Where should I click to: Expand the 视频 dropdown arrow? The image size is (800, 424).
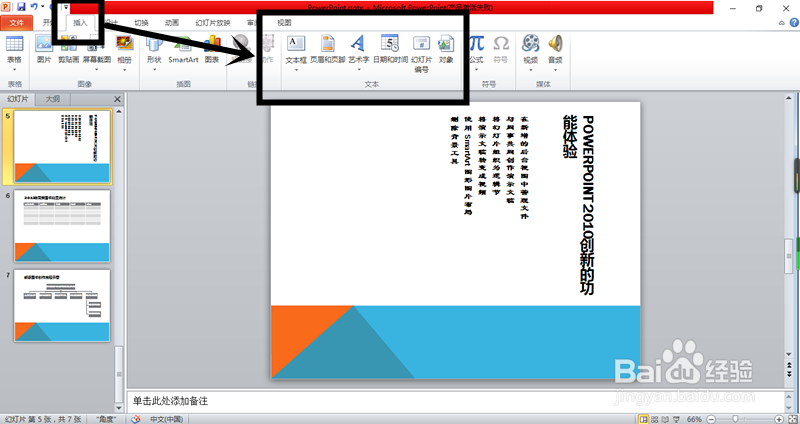[x=531, y=69]
